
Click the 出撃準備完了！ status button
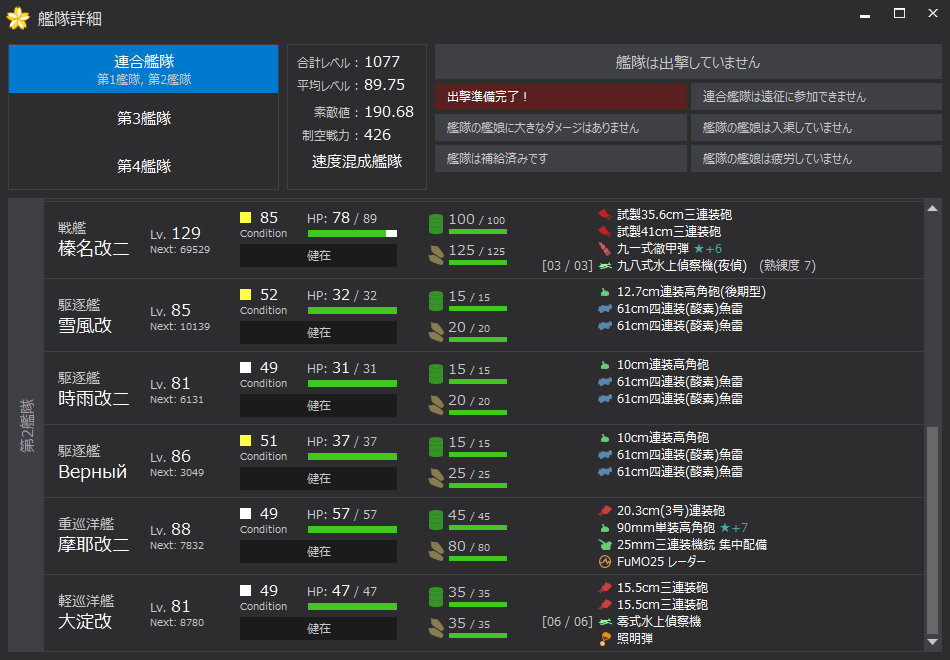coord(560,97)
